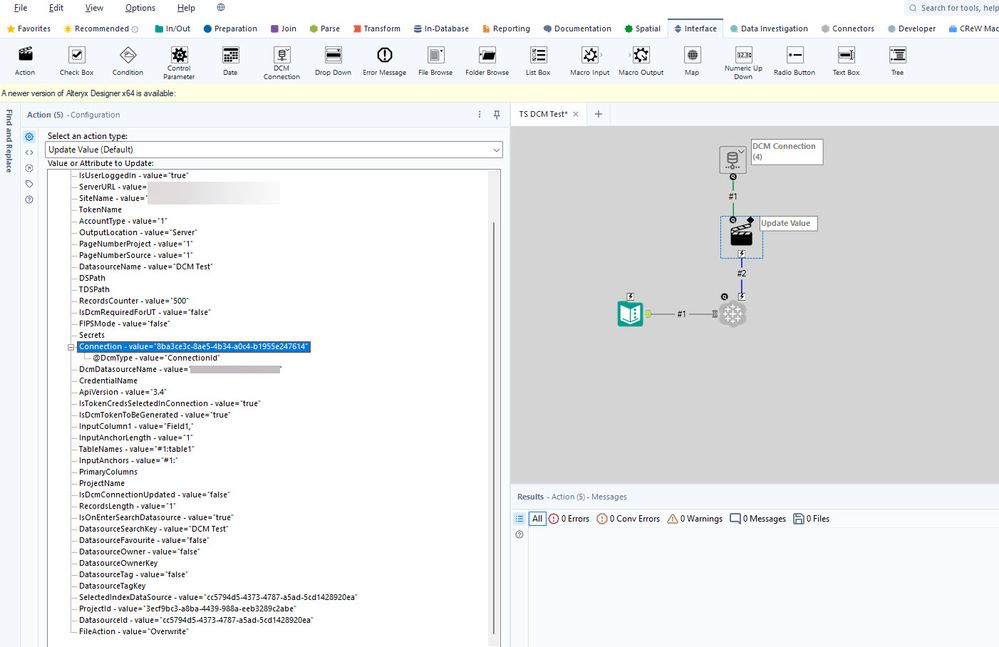Select the RecordsCounter tree row
999x647 pixels.
(134, 301)
